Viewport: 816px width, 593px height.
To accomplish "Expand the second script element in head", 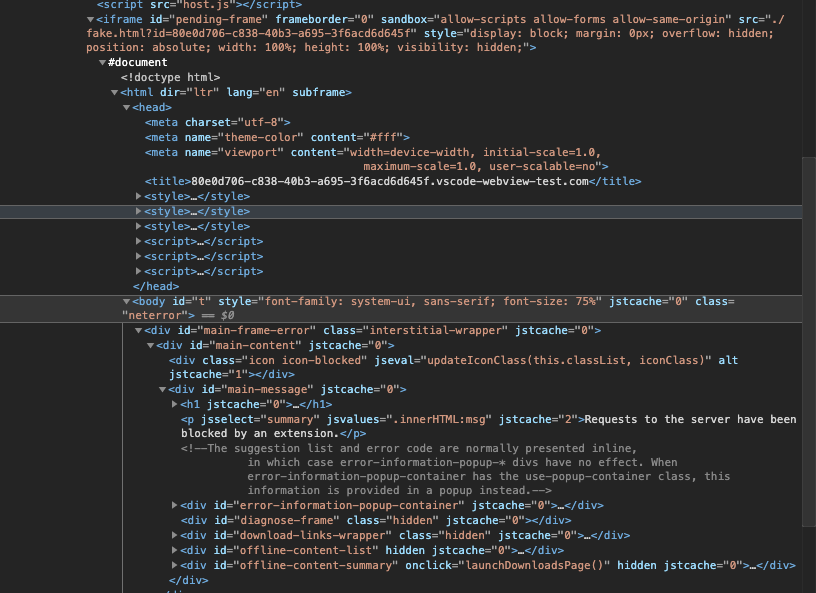I will point(137,255).
